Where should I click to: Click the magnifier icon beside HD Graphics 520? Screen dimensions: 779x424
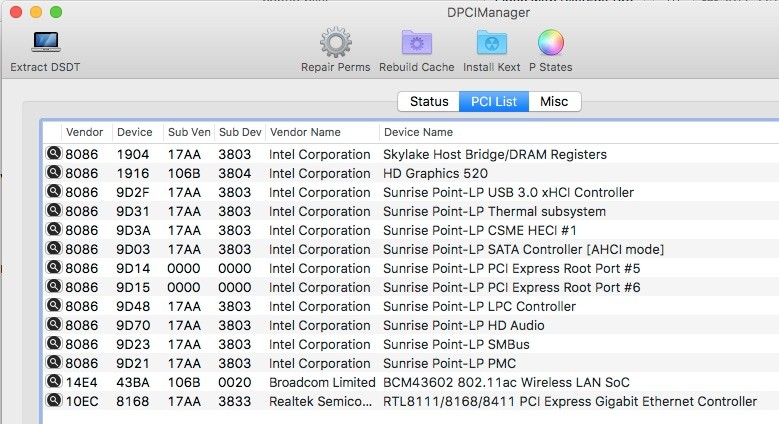point(53,173)
